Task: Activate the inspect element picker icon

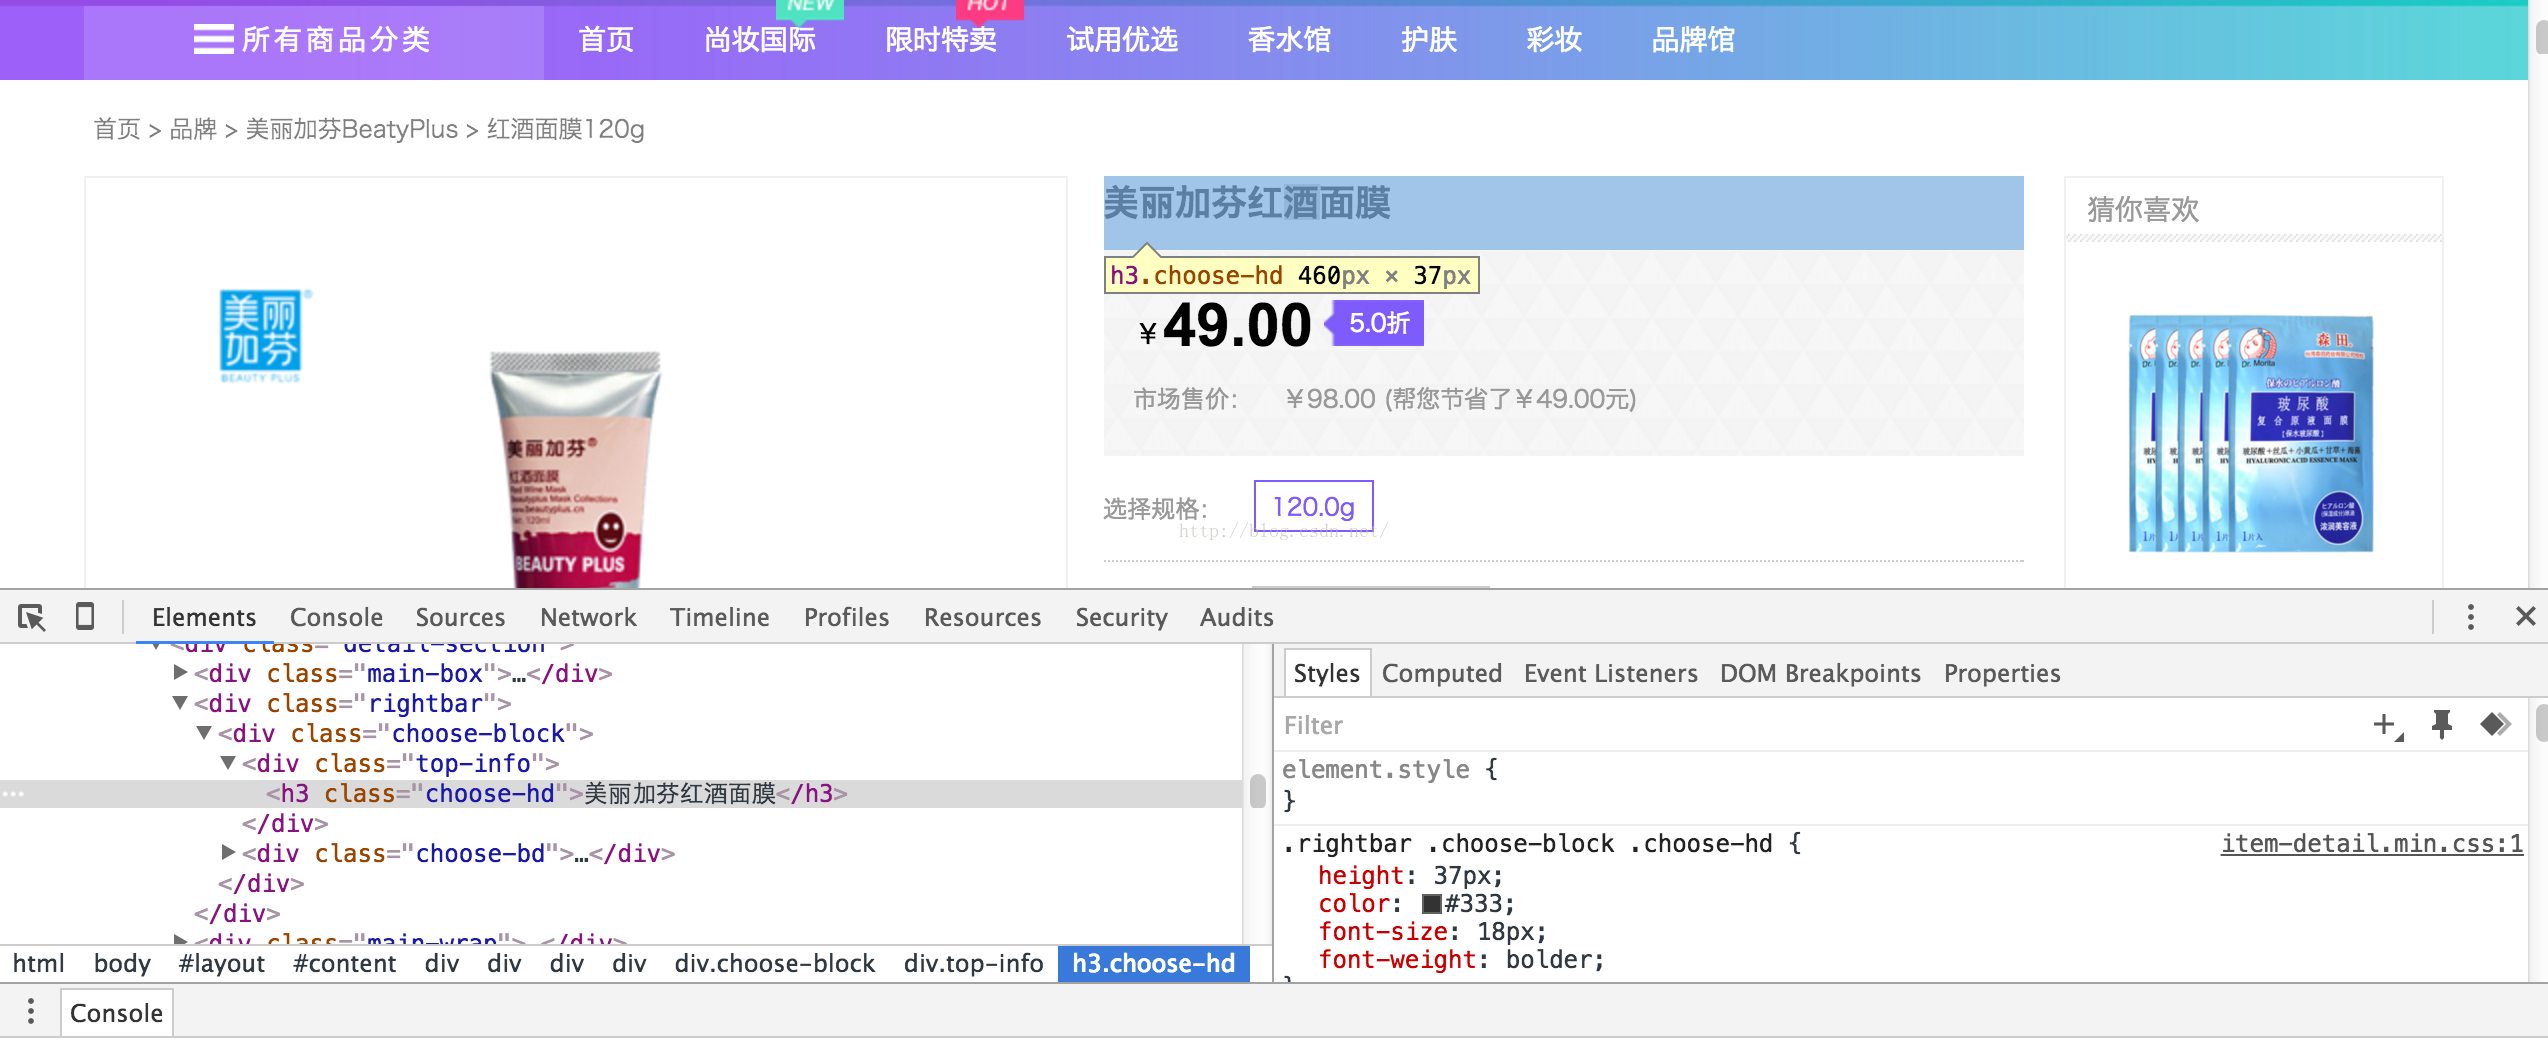Action: [x=32, y=617]
